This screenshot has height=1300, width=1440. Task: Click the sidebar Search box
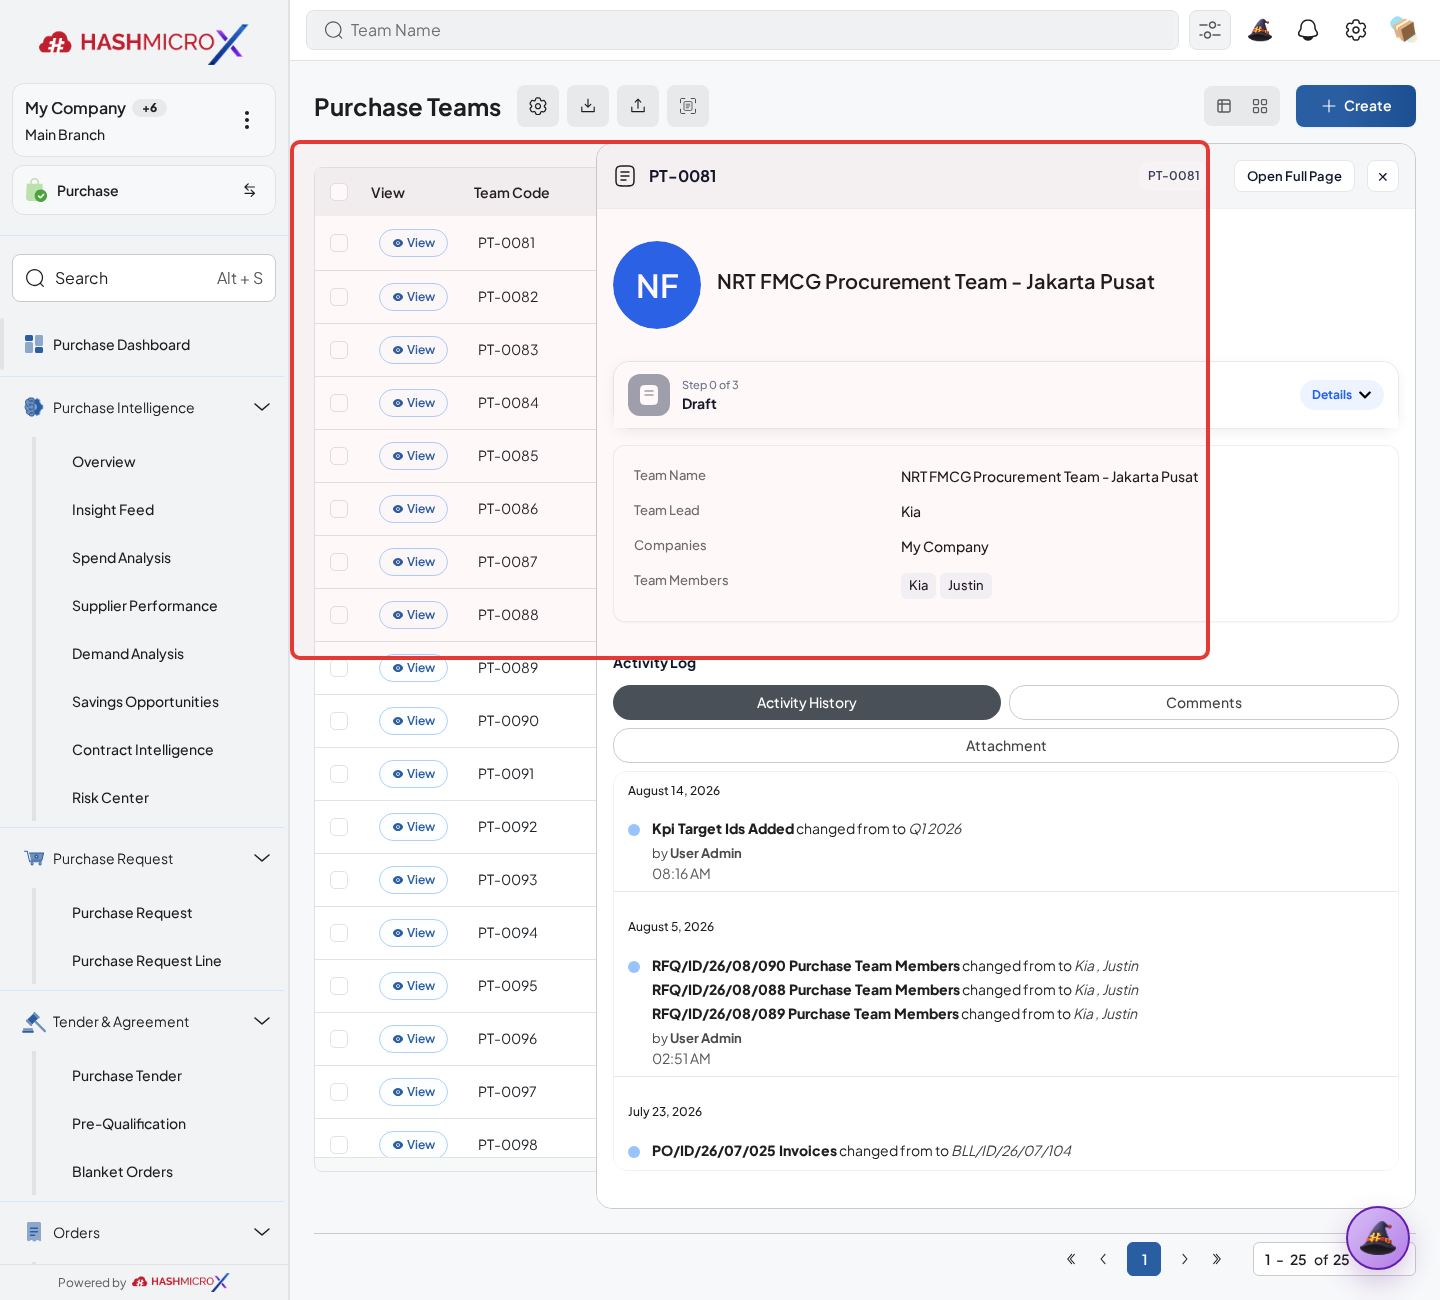144,278
